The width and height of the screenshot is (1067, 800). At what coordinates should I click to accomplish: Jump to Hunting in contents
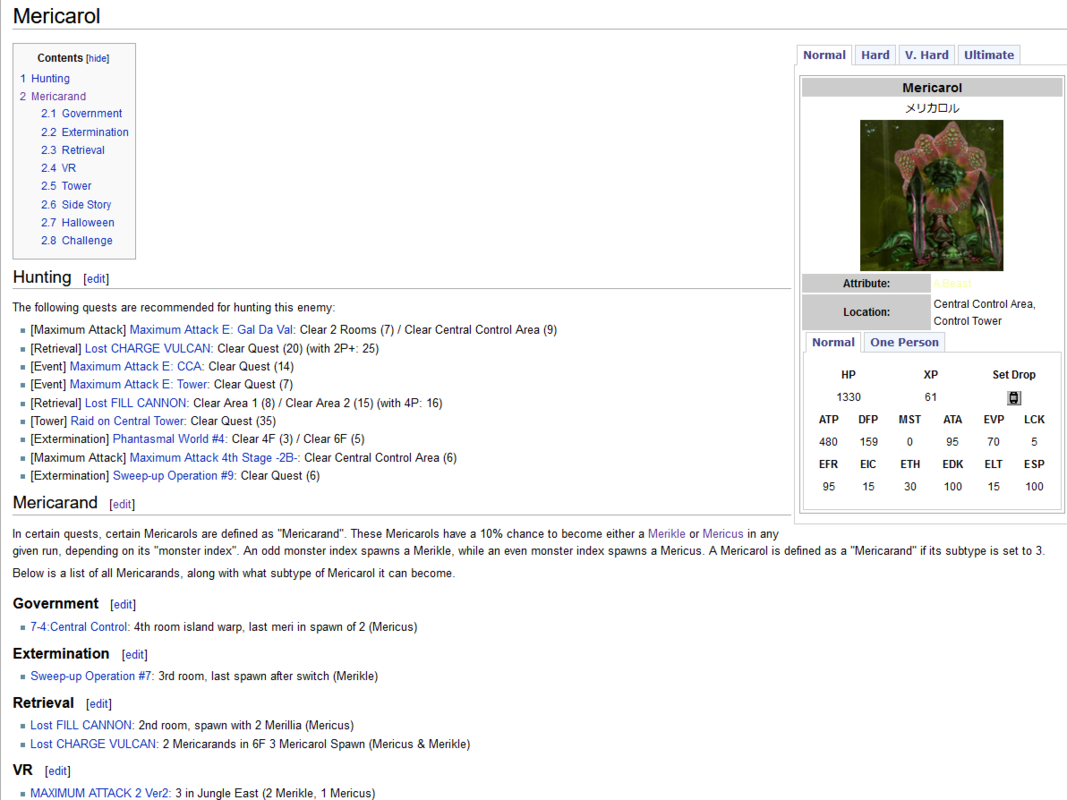tap(45, 78)
